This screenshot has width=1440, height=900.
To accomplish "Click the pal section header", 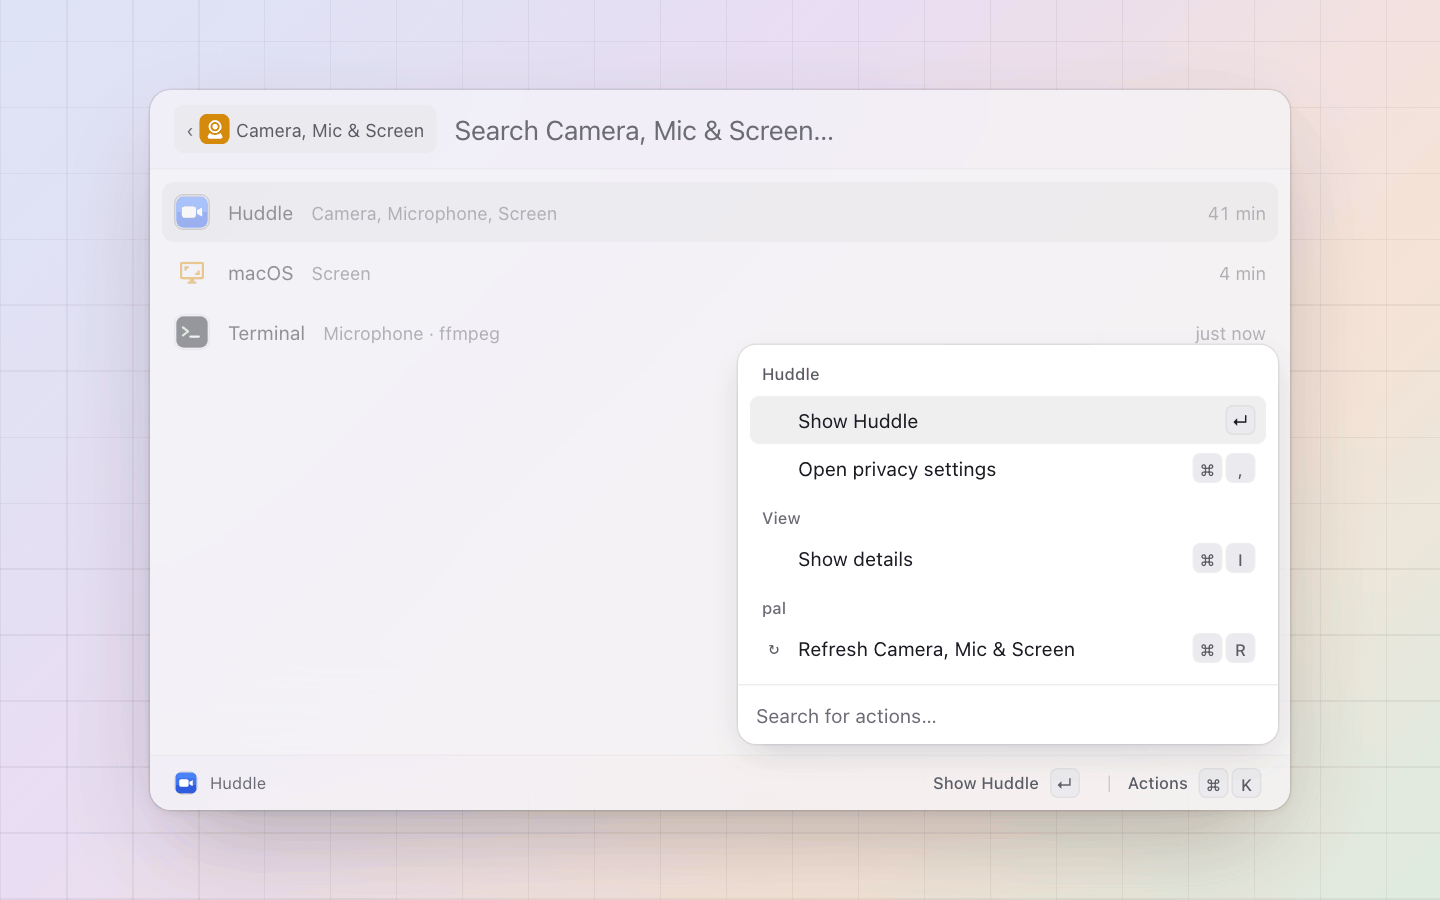I will (774, 608).
